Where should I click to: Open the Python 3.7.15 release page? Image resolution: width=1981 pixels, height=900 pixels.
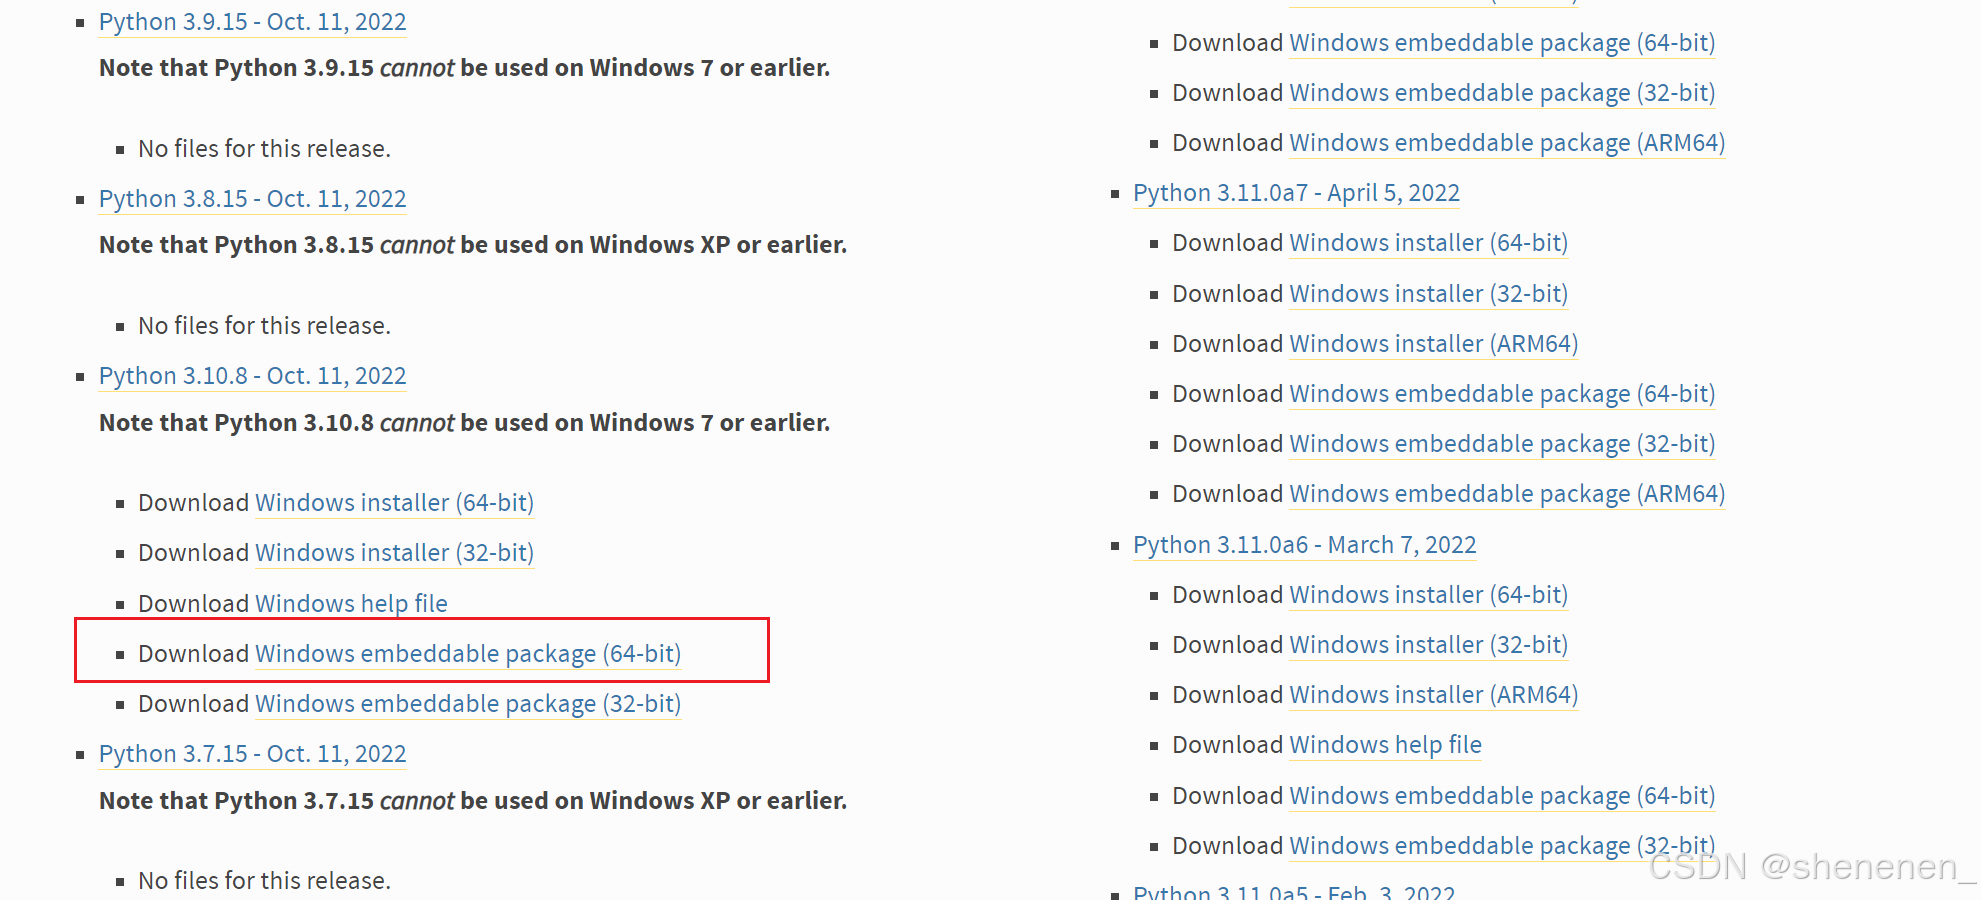click(252, 753)
